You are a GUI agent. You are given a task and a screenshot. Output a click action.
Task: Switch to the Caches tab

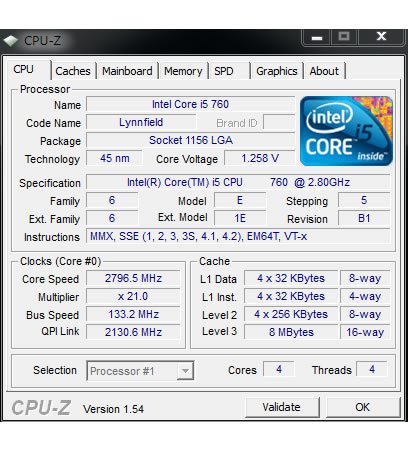click(73, 71)
